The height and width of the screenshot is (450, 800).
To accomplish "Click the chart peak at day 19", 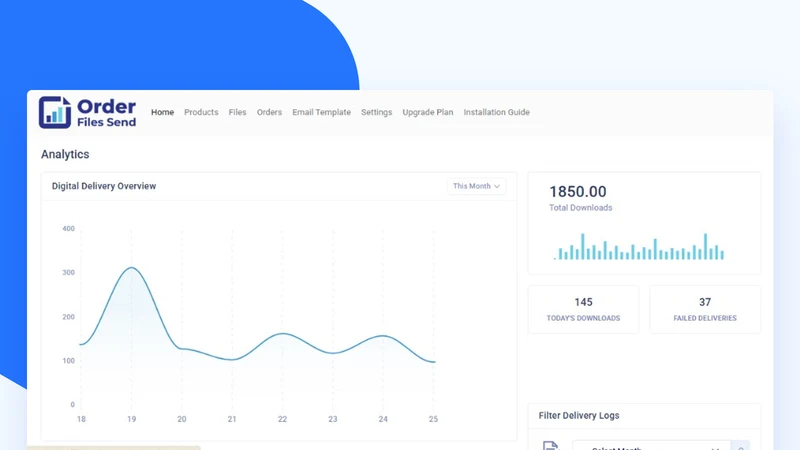I will click(x=132, y=267).
